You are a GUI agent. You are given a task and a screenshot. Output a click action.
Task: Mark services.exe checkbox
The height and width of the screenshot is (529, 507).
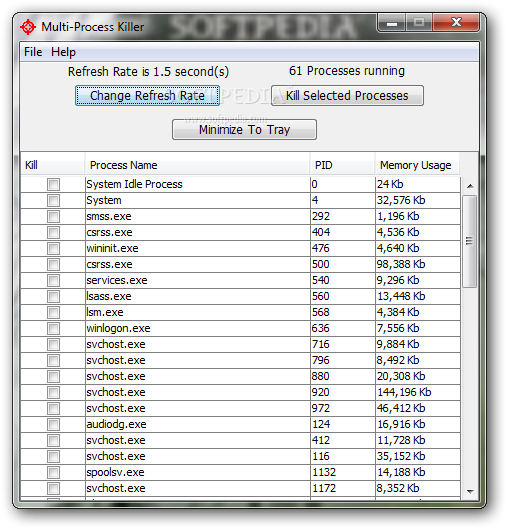tap(53, 281)
